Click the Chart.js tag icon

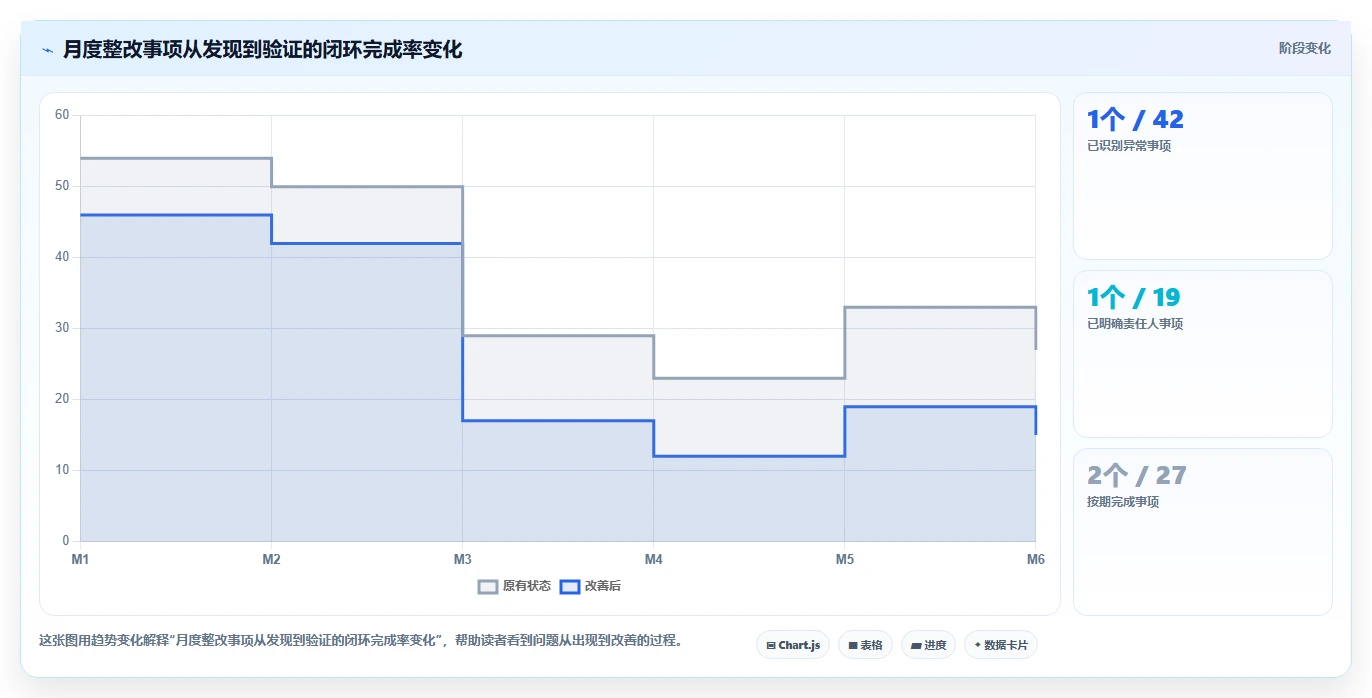coord(771,646)
